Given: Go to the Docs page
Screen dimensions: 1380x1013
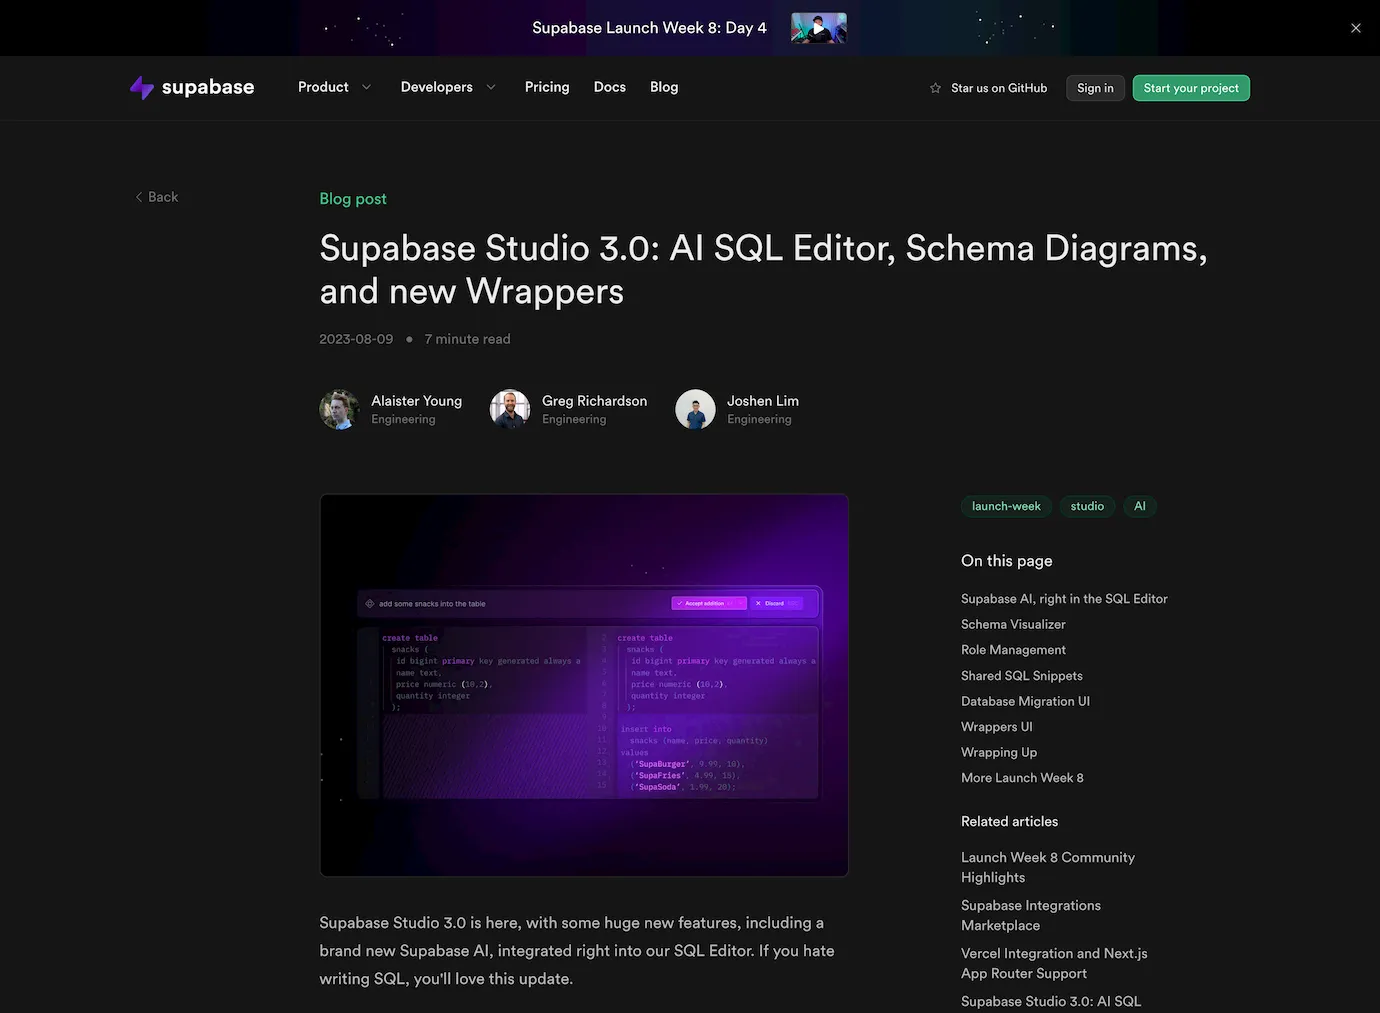Looking at the screenshot, I should click(609, 87).
